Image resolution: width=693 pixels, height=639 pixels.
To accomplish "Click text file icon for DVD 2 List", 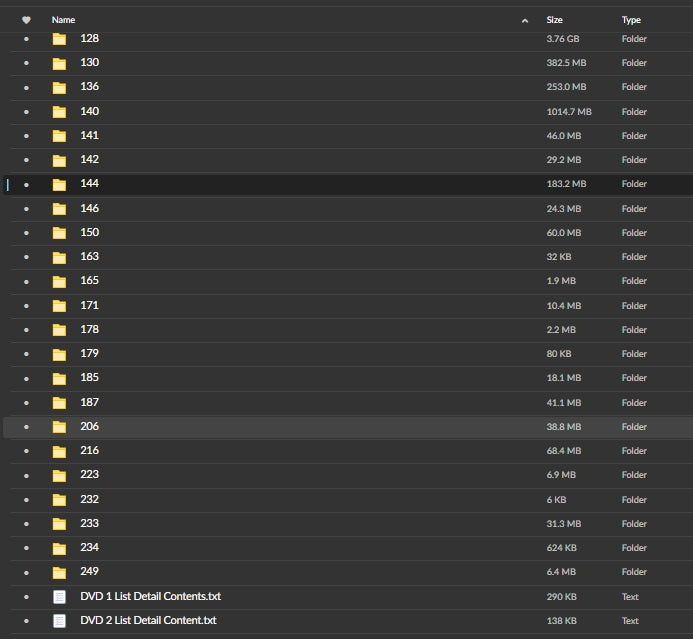I will [x=59, y=621].
